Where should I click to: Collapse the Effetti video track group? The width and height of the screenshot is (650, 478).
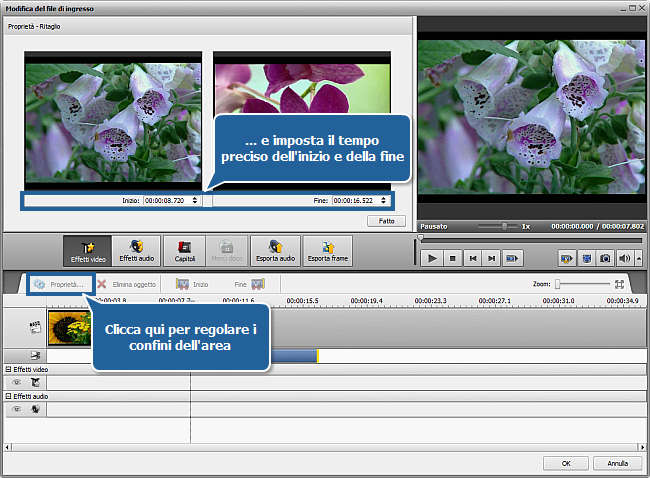tap(8, 369)
